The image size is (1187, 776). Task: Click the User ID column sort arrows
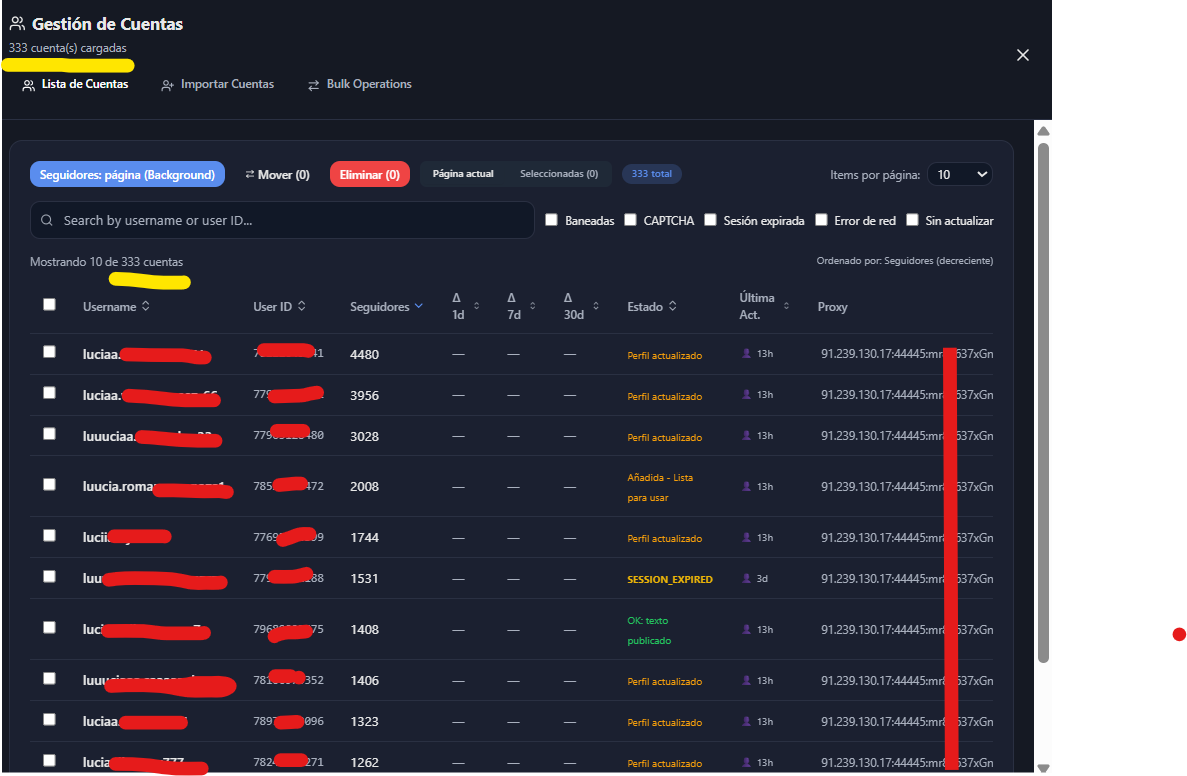301,306
